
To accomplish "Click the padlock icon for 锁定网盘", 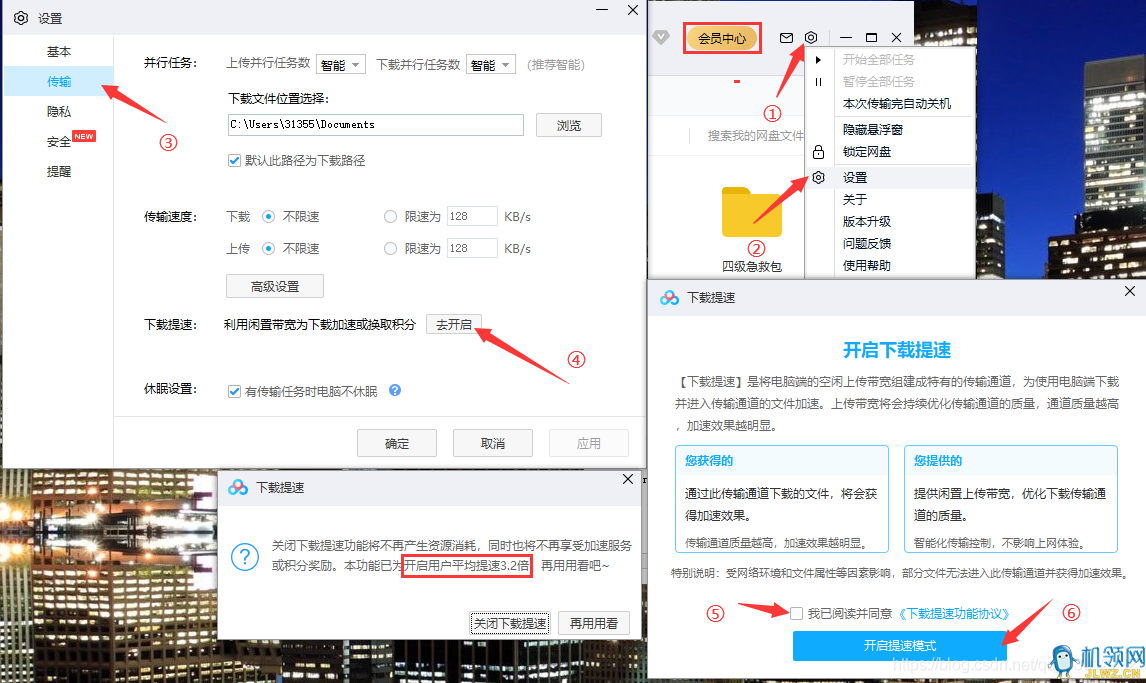I will [819, 152].
